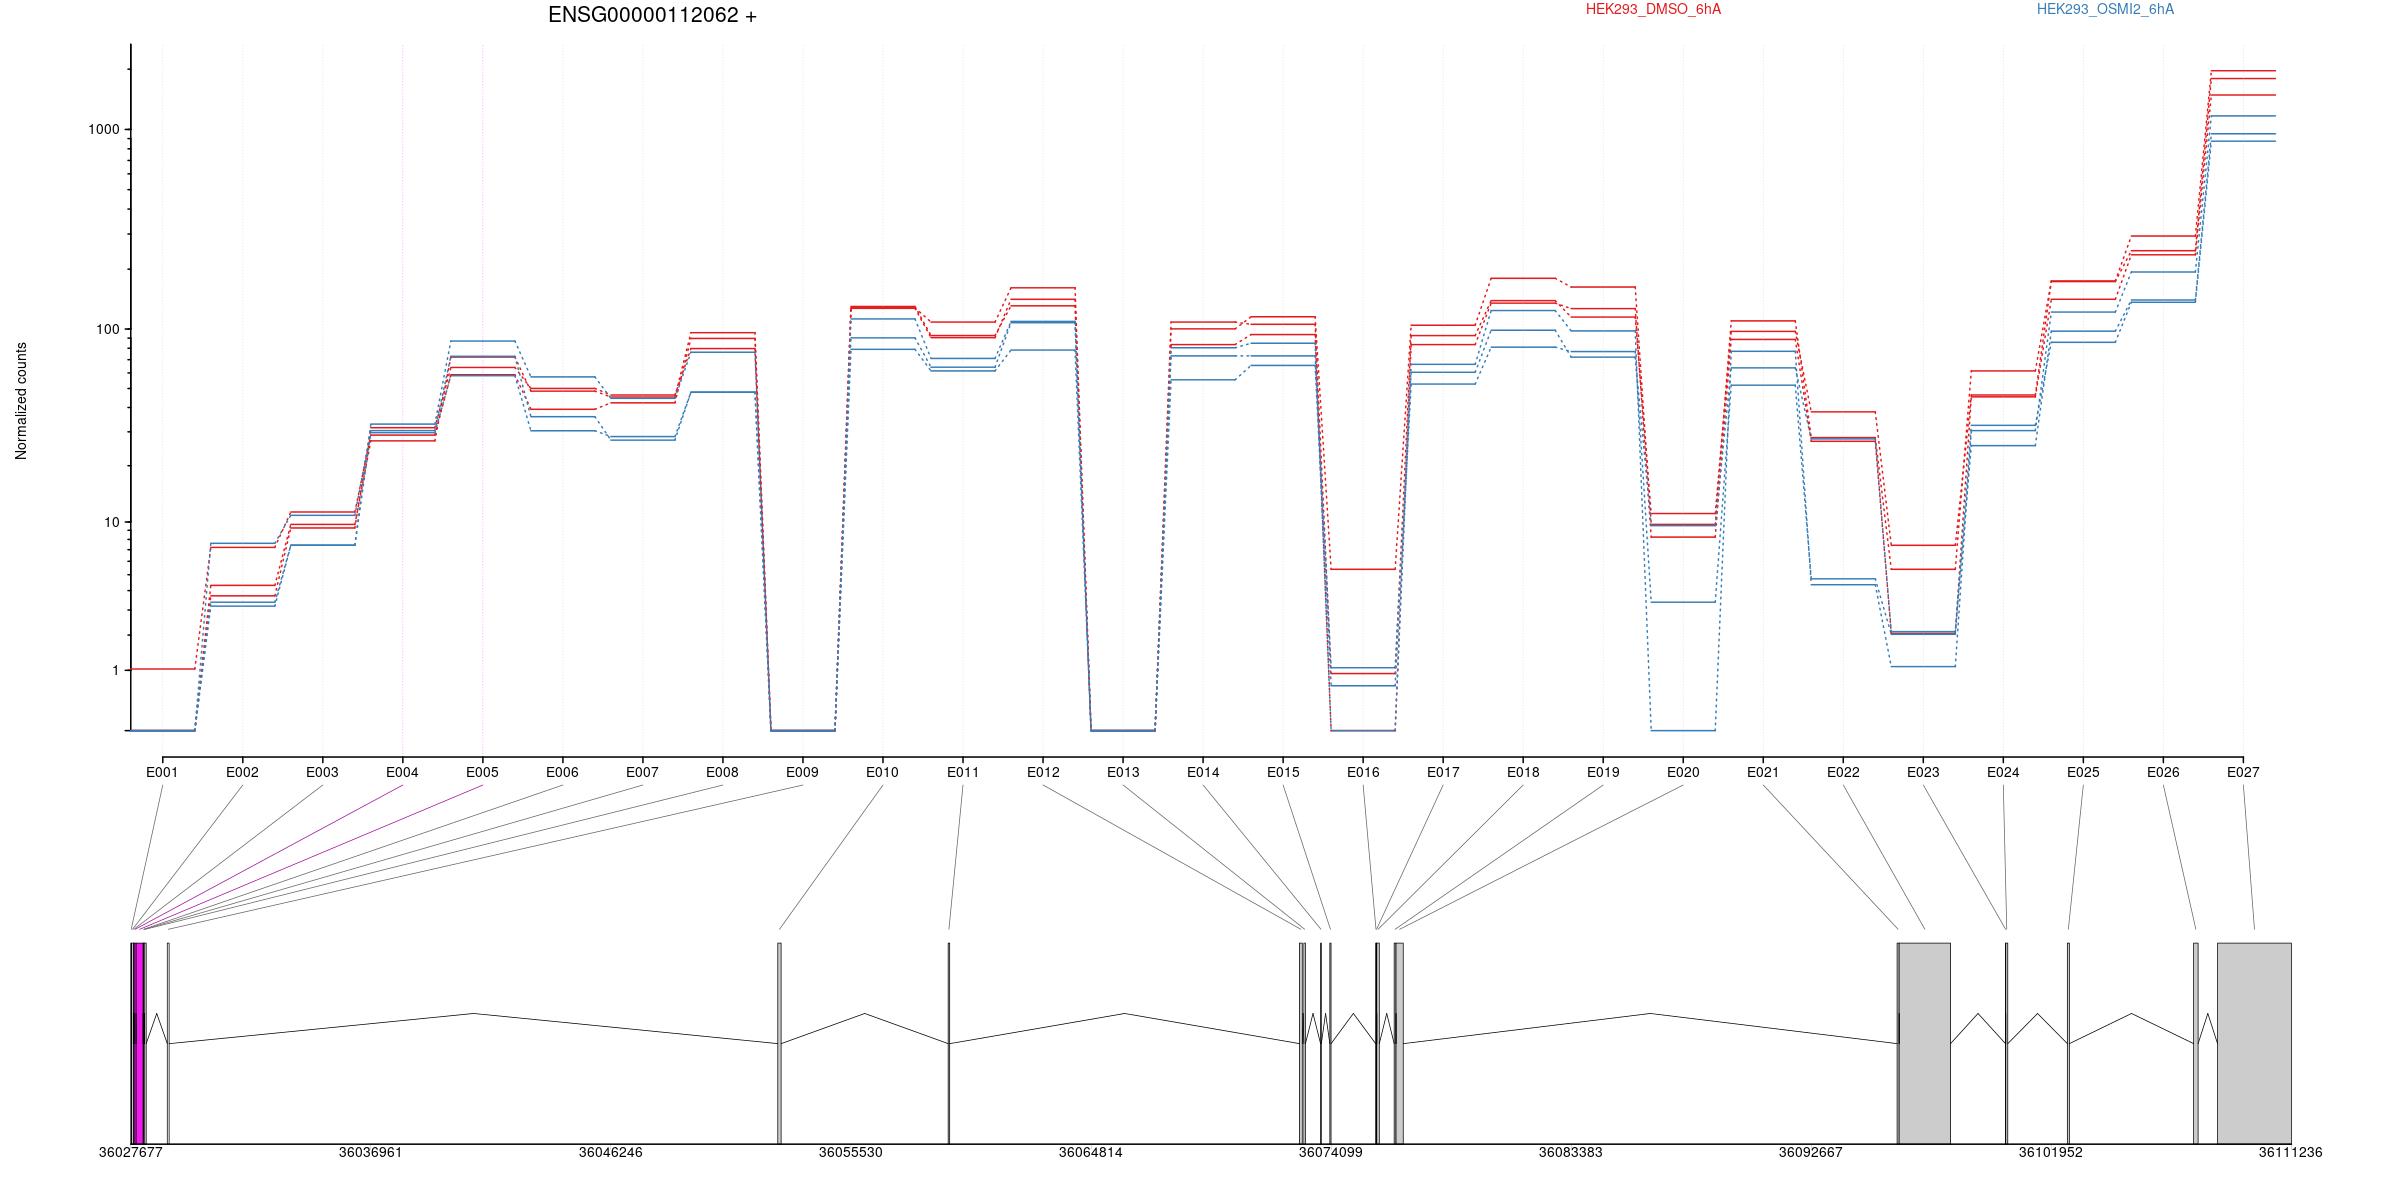Click the exon label E027
Image resolution: width=2400 pixels, height=1200 pixels.
coord(2243,772)
